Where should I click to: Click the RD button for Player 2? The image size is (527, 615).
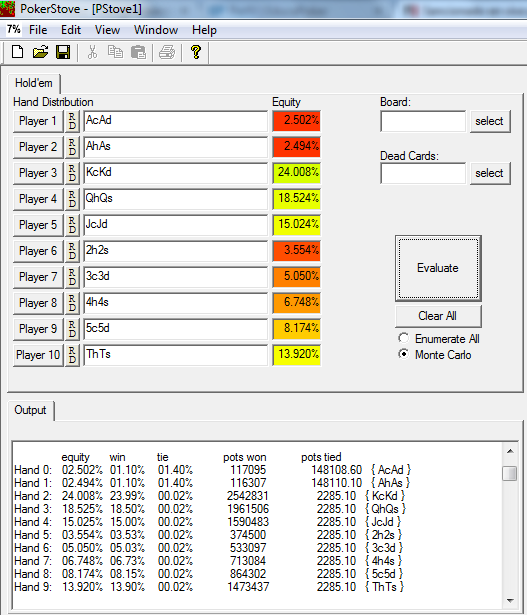tap(72, 147)
